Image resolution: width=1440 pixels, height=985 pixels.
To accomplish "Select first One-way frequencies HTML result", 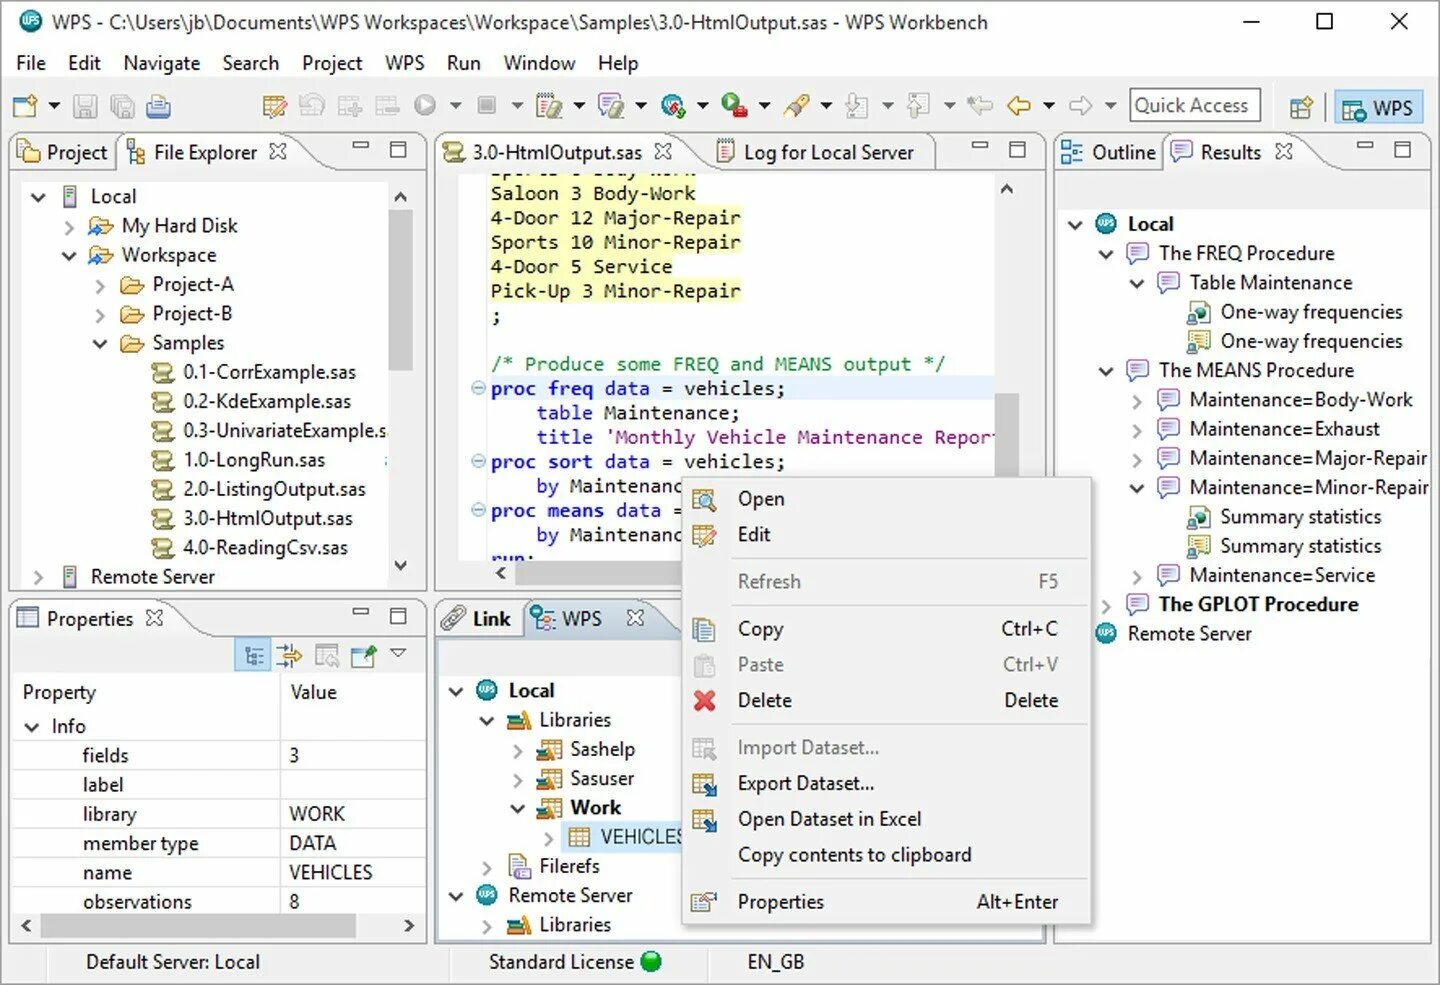I will (x=1310, y=313).
